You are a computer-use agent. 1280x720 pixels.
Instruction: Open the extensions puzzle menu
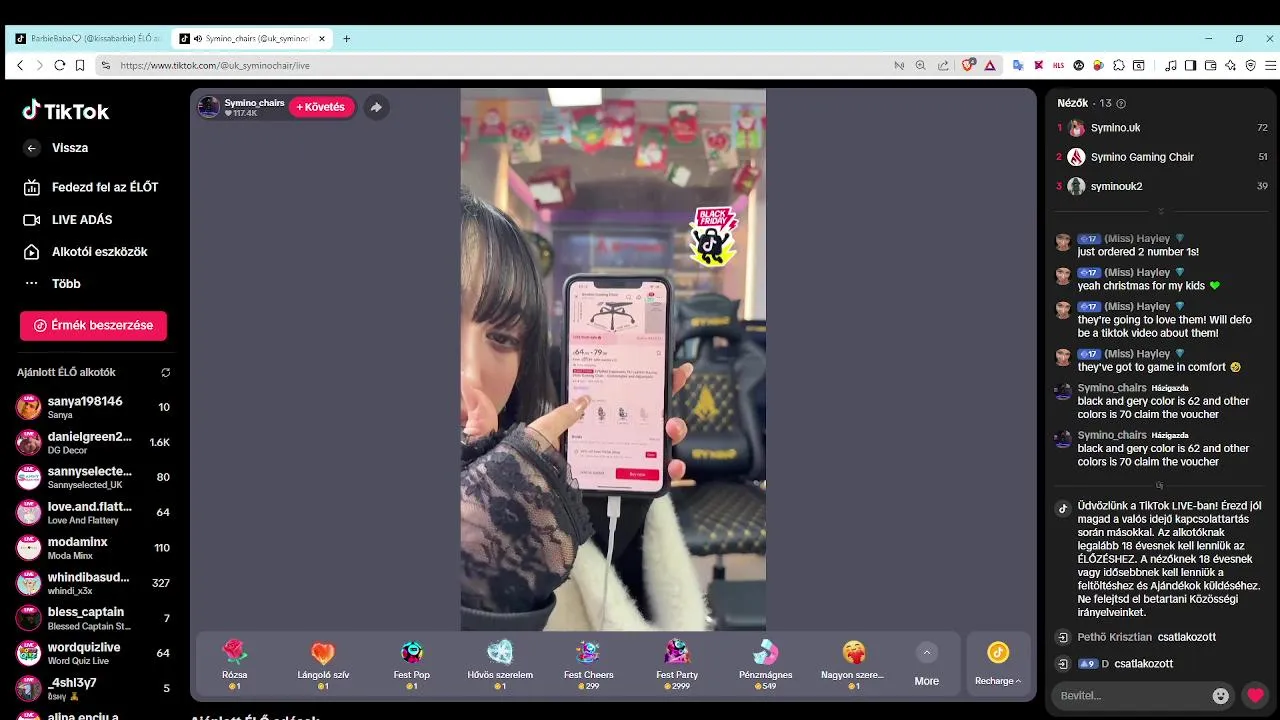point(1119,65)
